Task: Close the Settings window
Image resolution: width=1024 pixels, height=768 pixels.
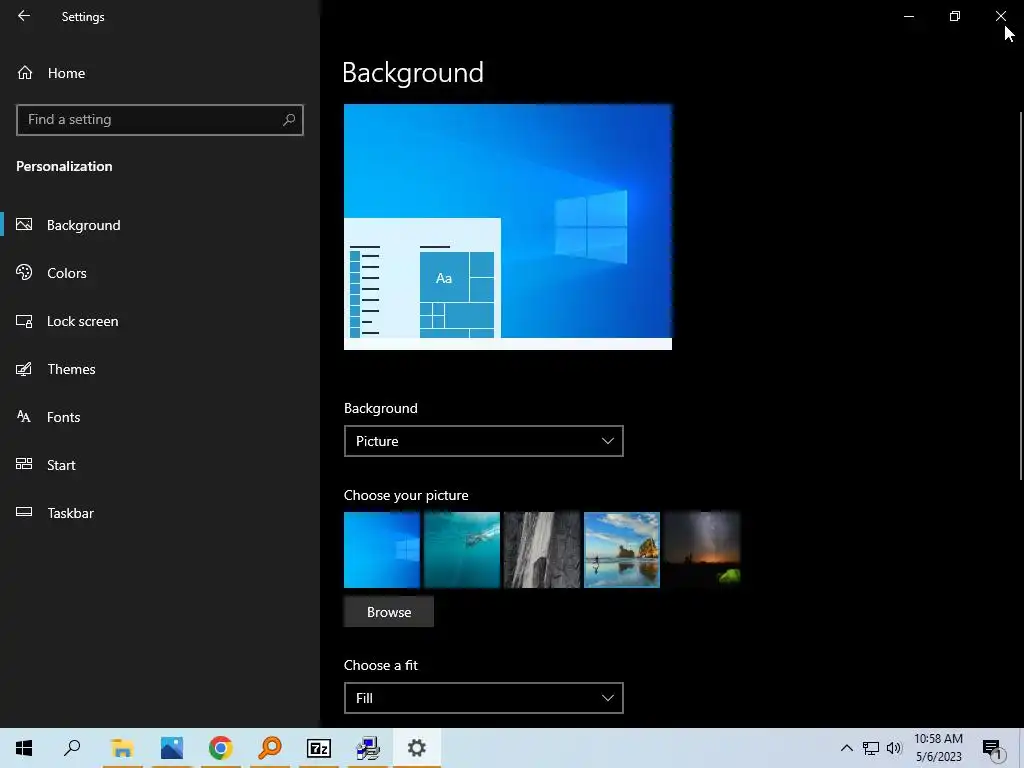Action: 1000,16
